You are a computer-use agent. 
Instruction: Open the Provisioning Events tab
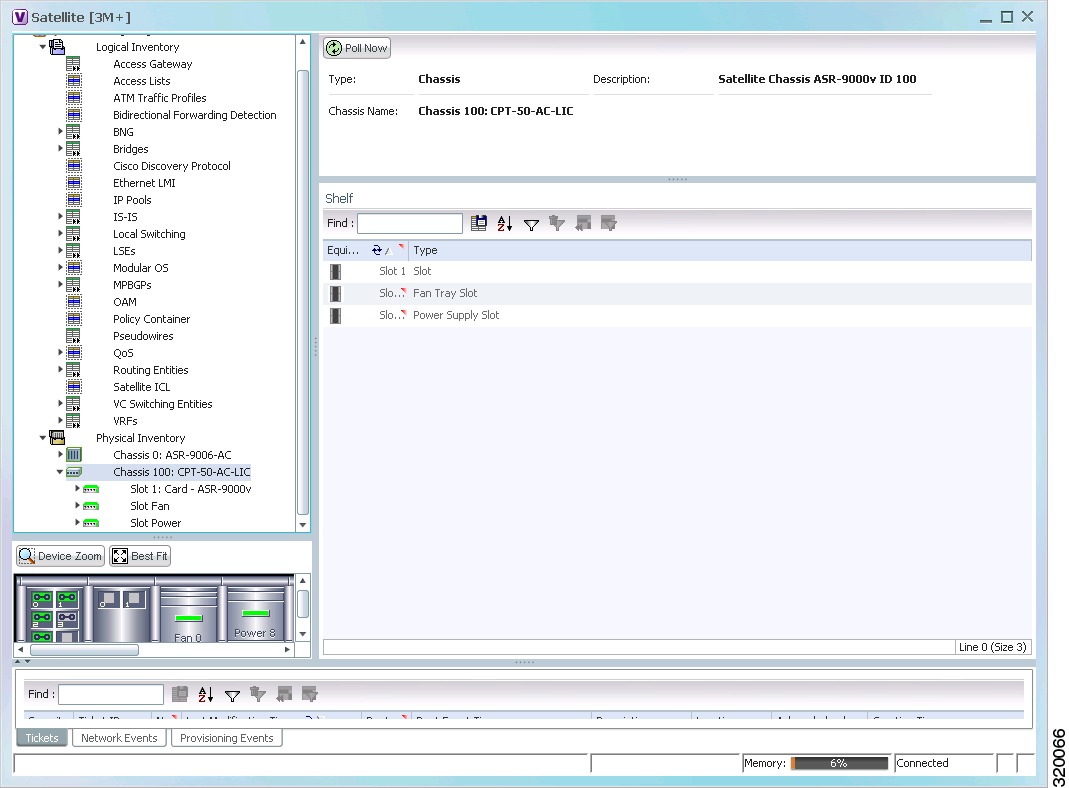coord(226,738)
